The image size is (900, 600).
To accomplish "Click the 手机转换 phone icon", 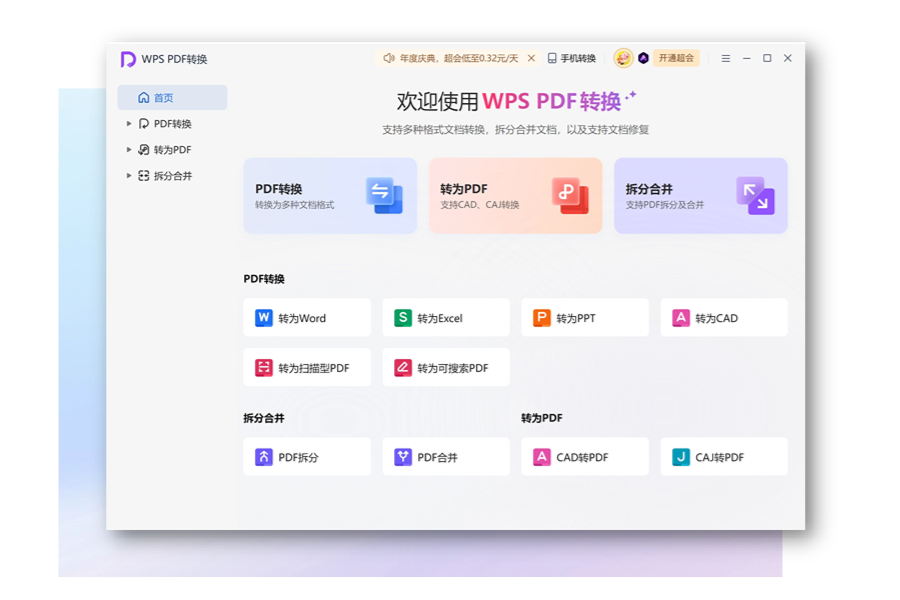I will [552, 58].
